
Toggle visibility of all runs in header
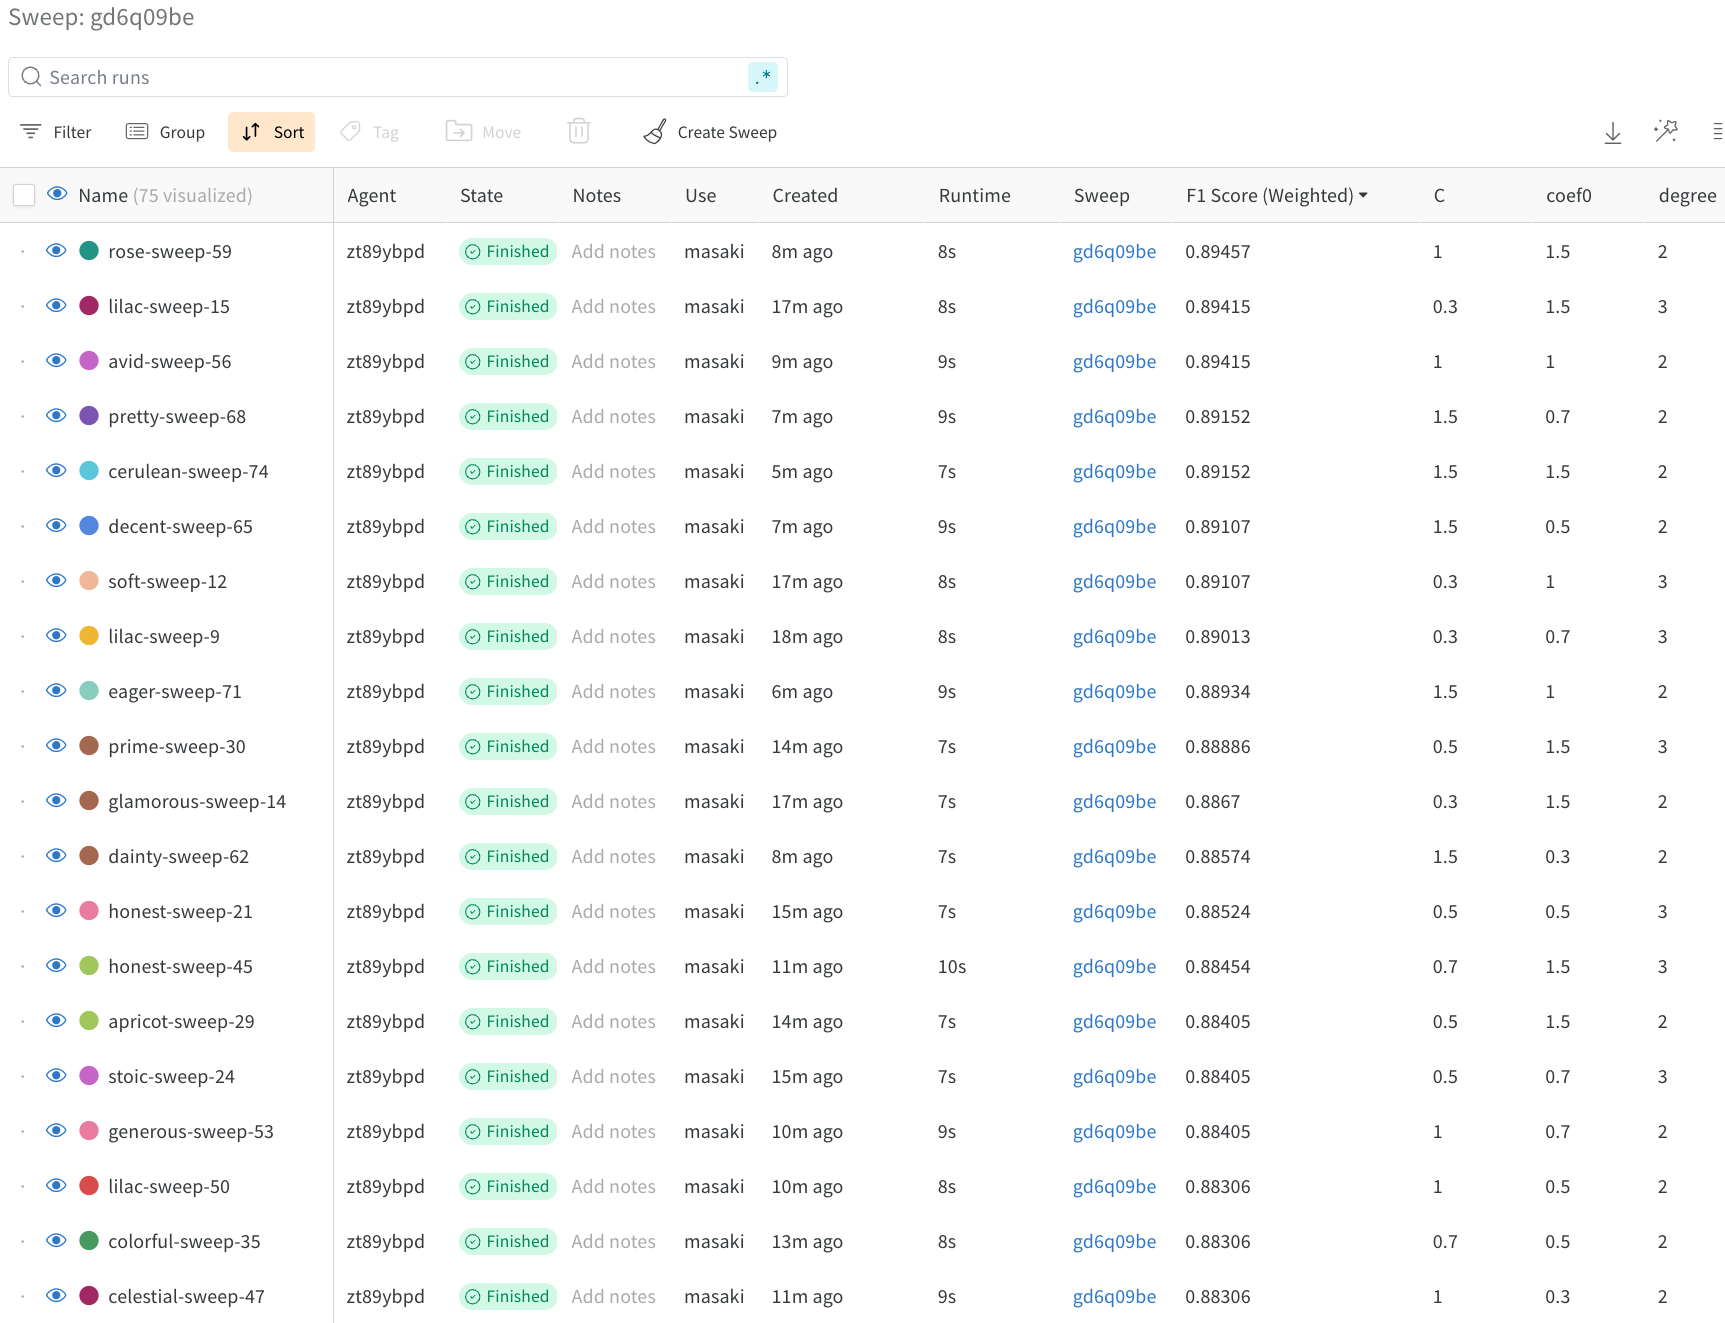click(57, 195)
